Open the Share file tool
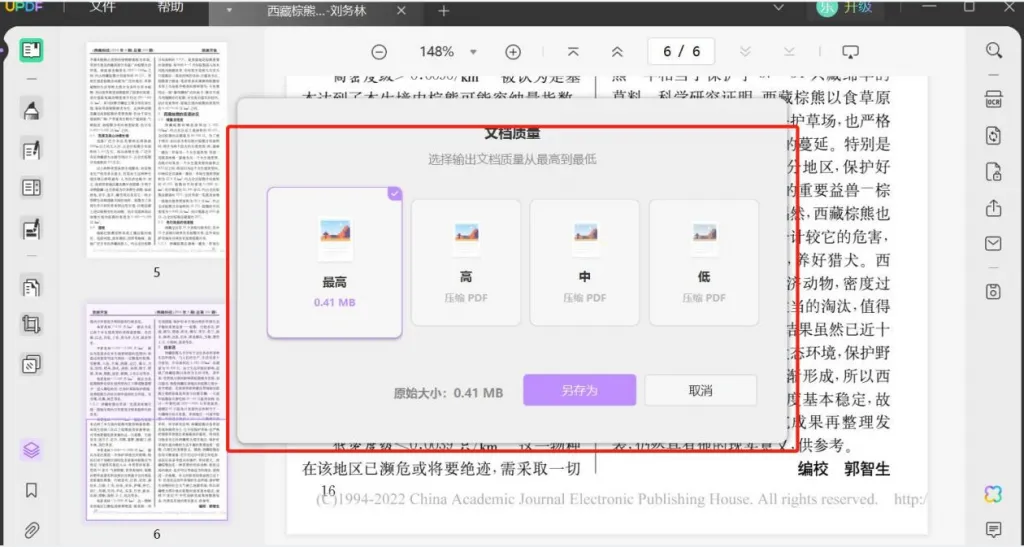Screen dimensions: 1024x547 [993, 208]
